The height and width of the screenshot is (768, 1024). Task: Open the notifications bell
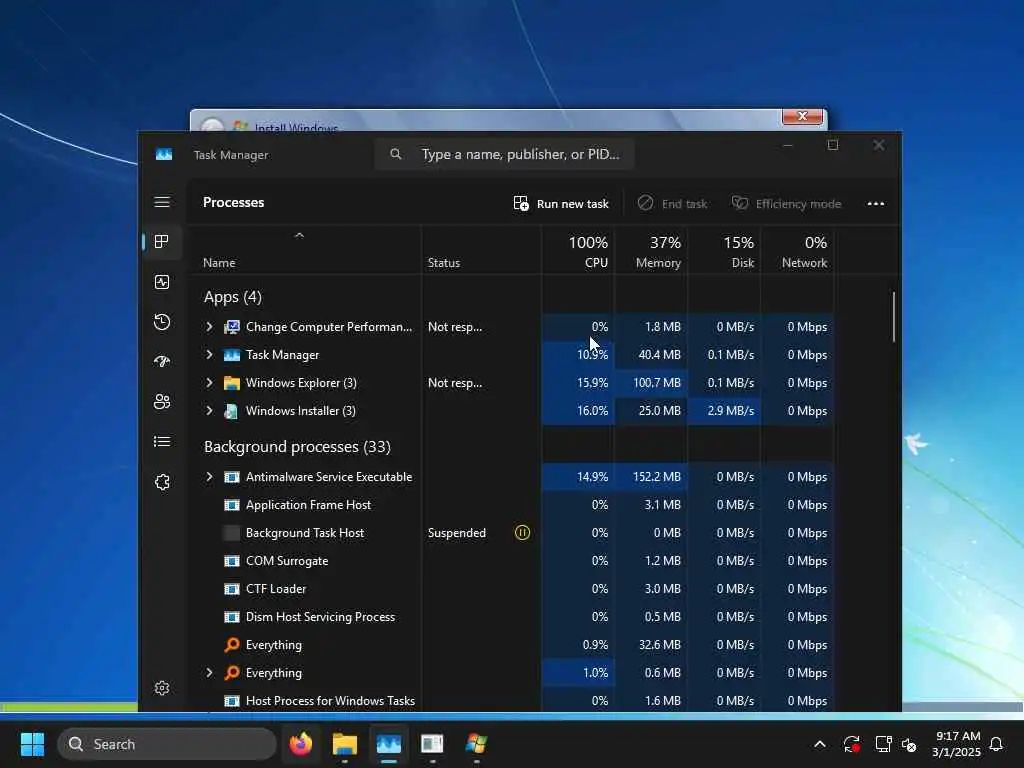[996, 744]
